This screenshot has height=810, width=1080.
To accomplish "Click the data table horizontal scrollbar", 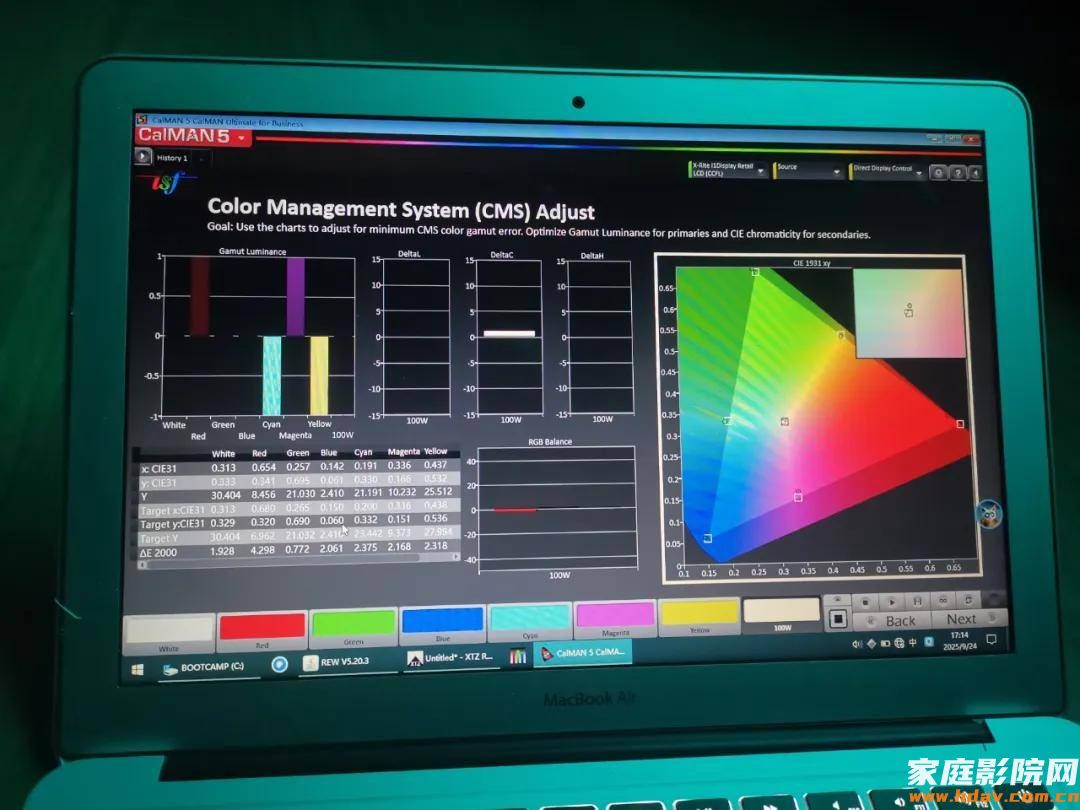I will [298, 562].
